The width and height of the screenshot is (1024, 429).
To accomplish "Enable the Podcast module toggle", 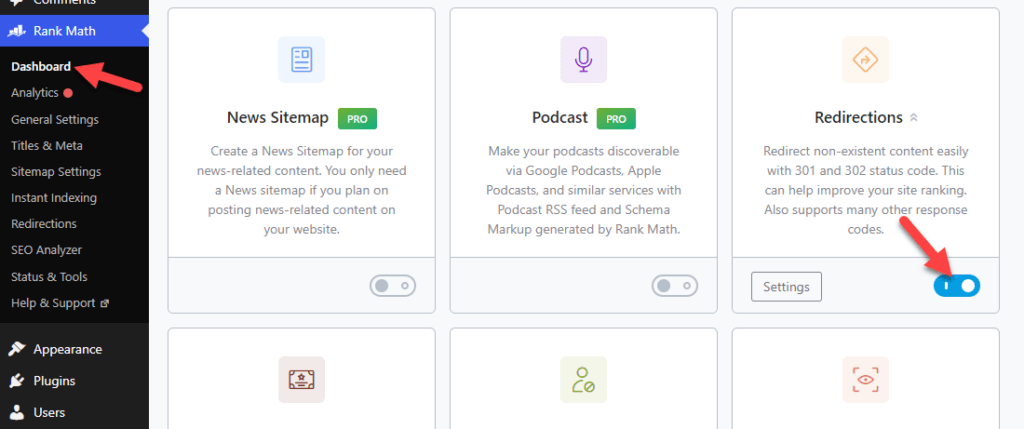I will pos(675,286).
